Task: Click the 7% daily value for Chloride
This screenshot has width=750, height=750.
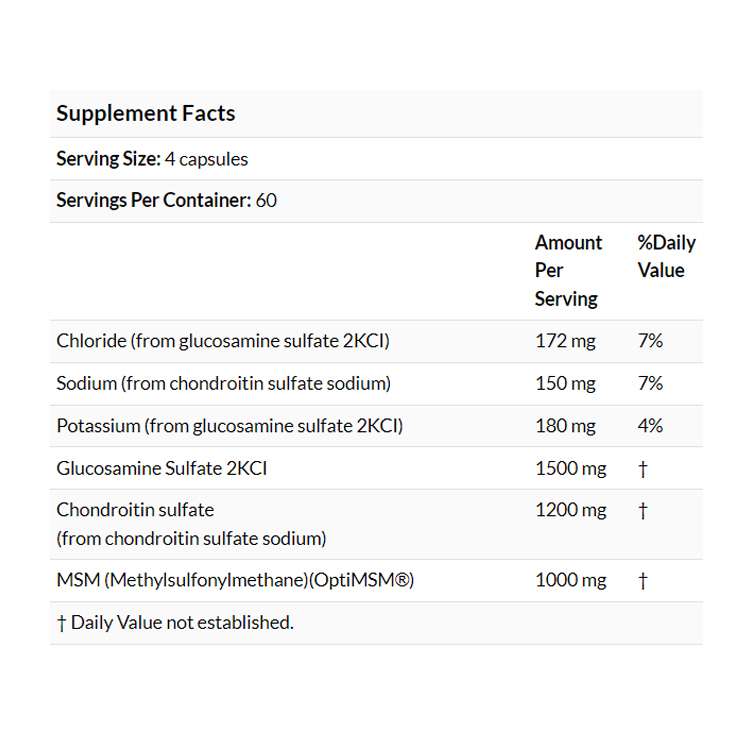Action: pos(650,341)
